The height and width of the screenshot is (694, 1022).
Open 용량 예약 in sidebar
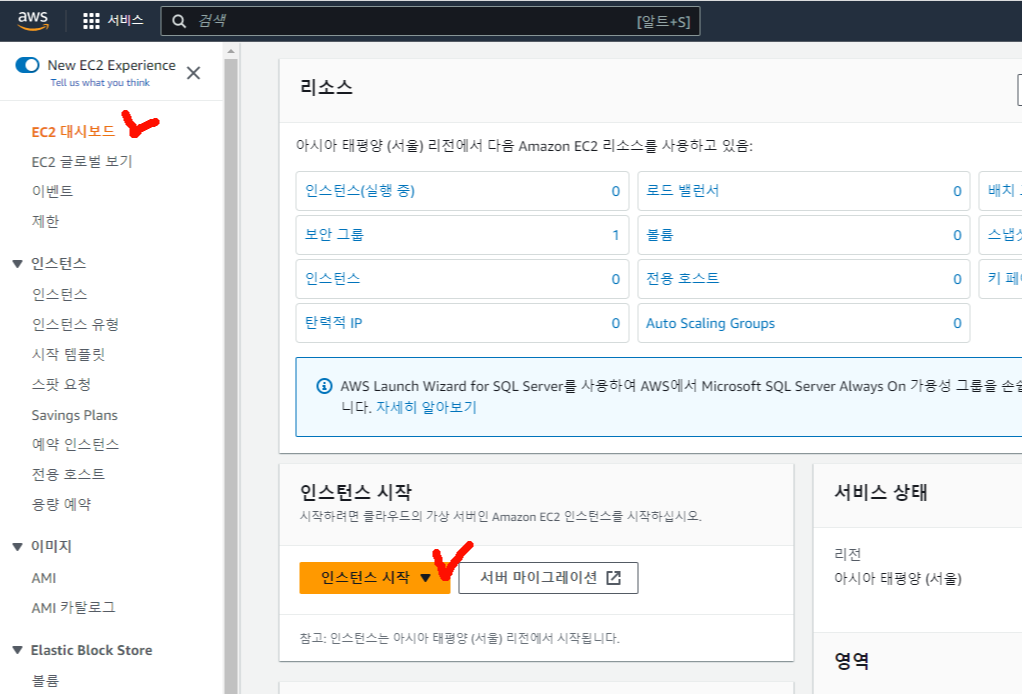click(61, 504)
